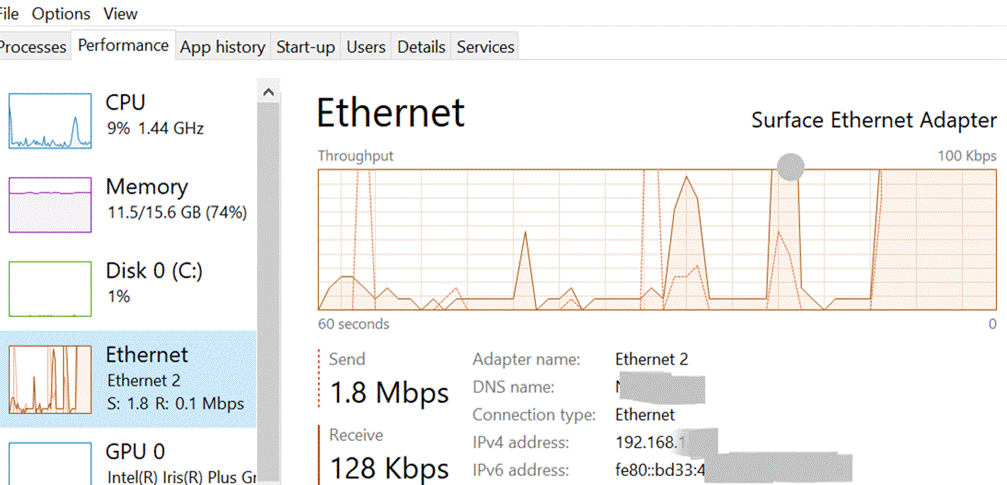Open the Disk 0 (C:) graph thumbnail
This screenshot has height=485, width=1007.
pyautogui.click(x=50, y=289)
